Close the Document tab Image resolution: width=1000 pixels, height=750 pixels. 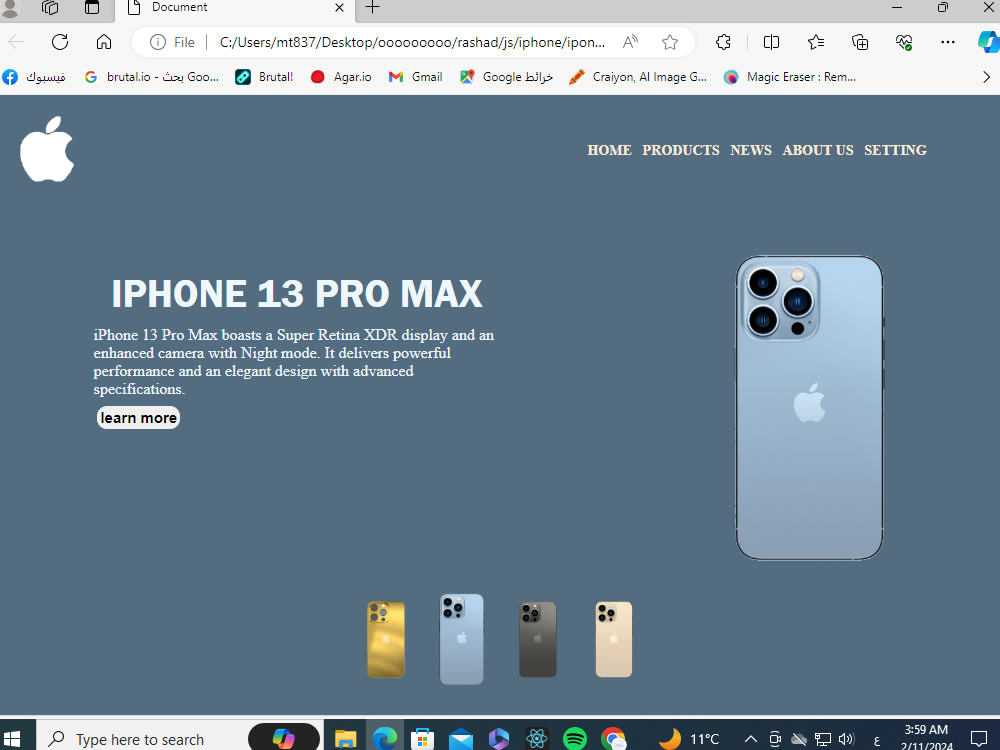[x=339, y=8]
